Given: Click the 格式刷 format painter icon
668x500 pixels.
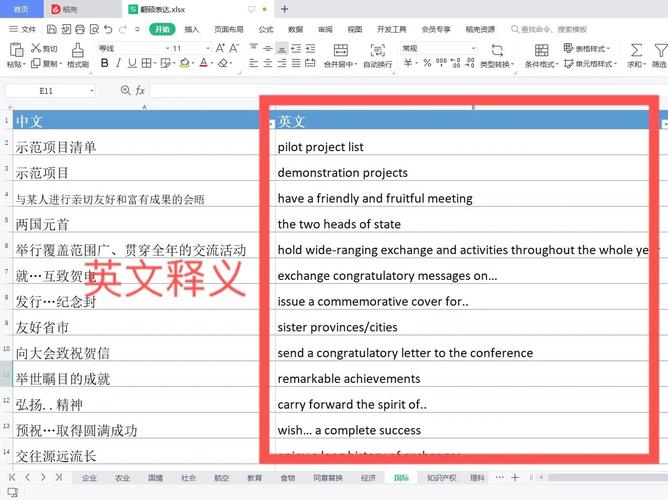Looking at the screenshot, I should (78, 50).
